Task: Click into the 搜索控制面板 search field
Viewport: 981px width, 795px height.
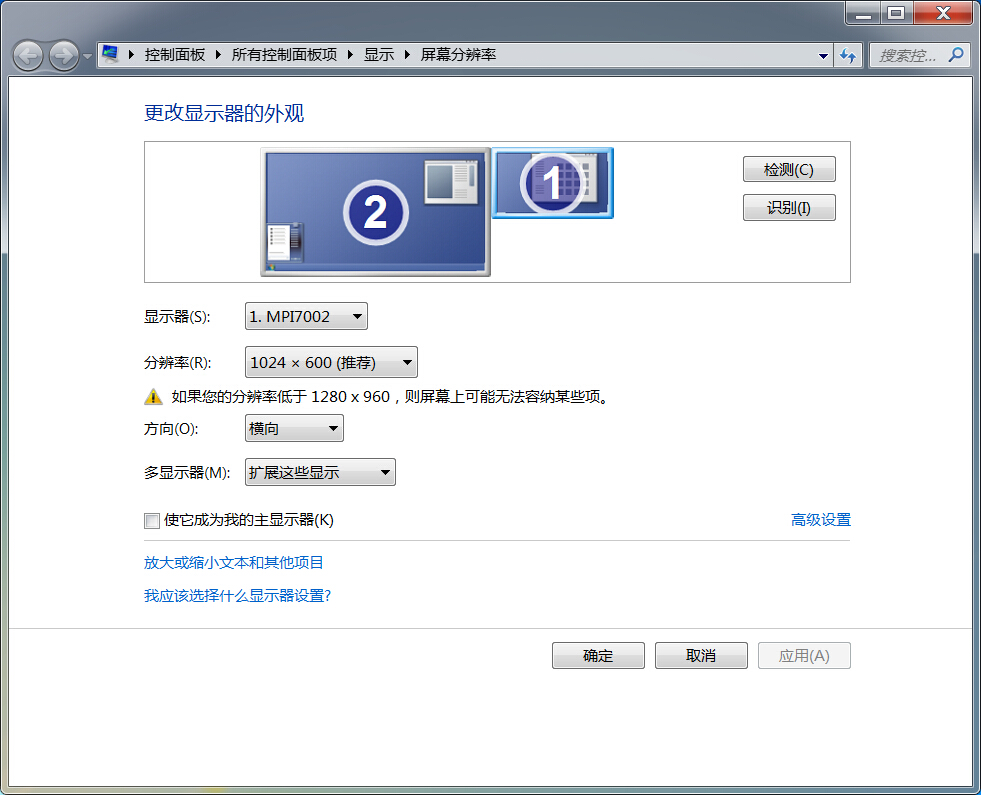Action: [x=908, y=56]
